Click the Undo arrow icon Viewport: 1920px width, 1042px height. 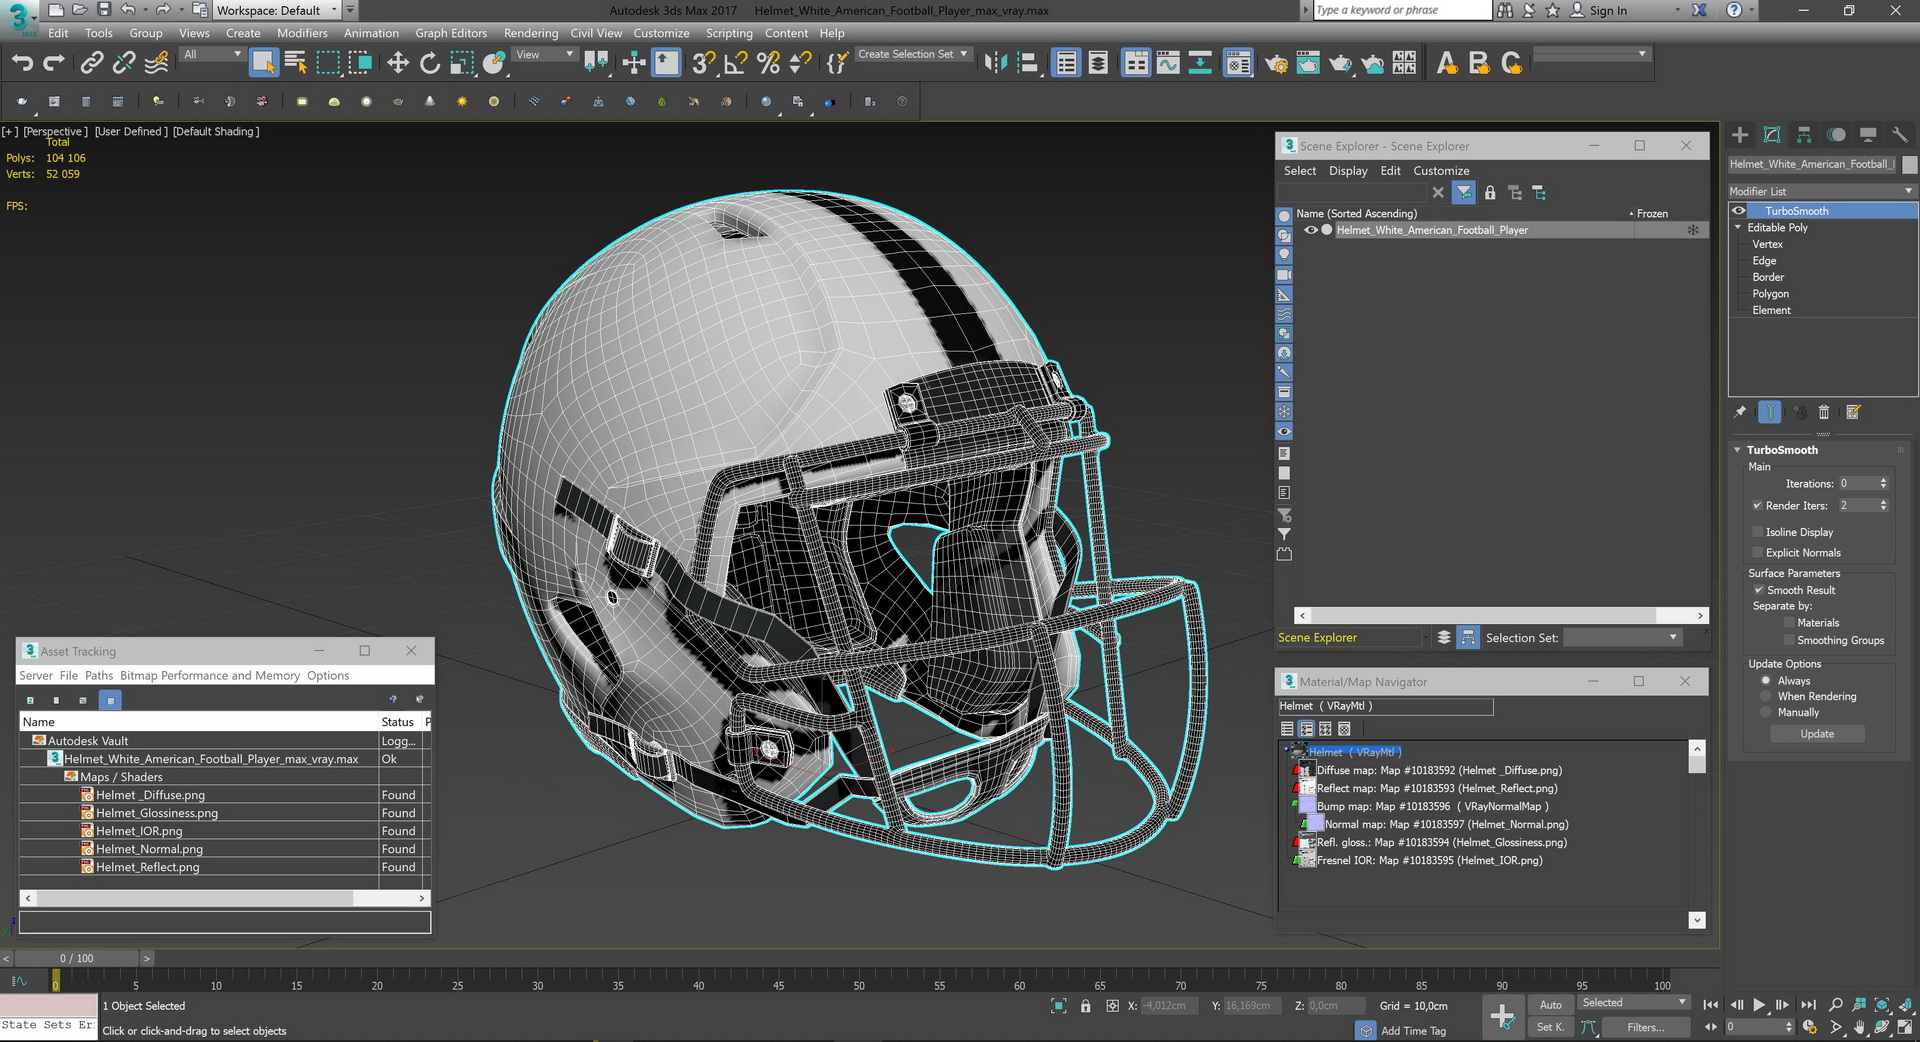coord(22,64)
